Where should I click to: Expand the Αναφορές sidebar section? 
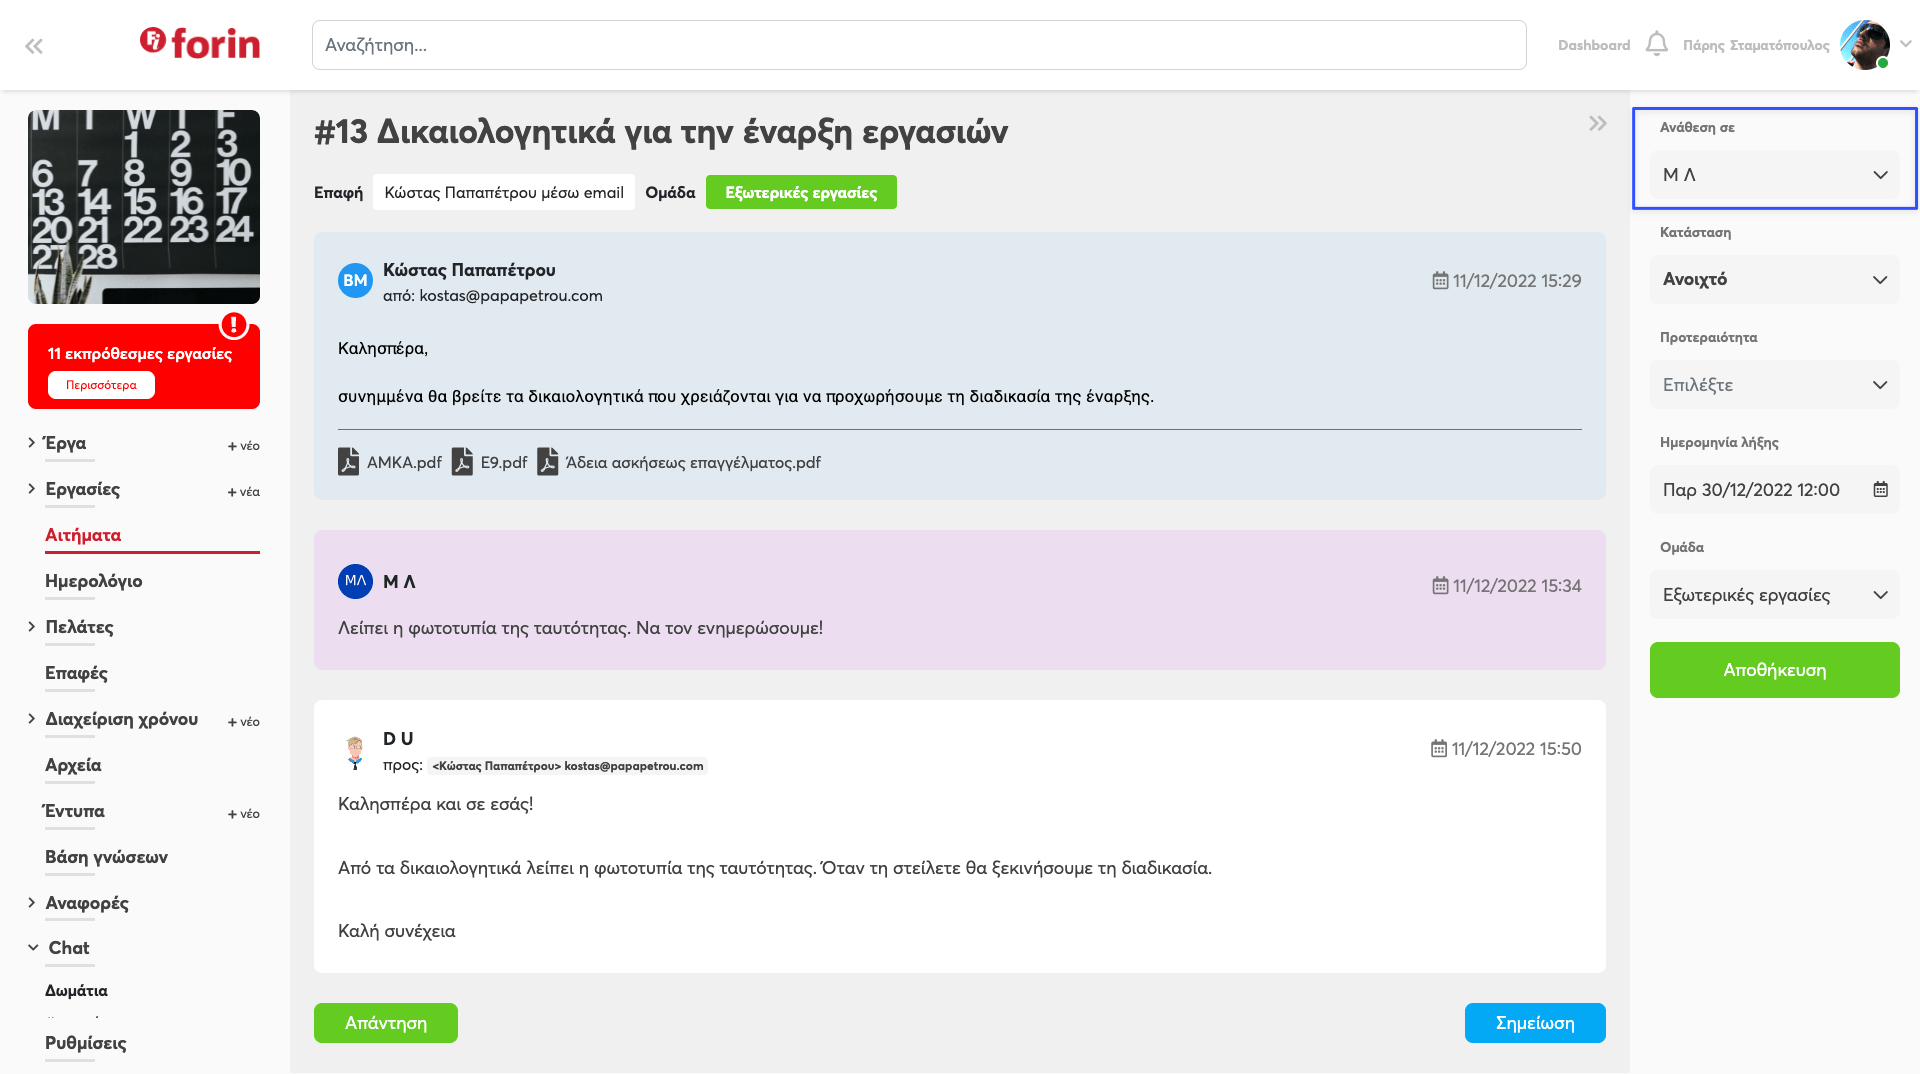pyautogui.click(x=32, y=902)
